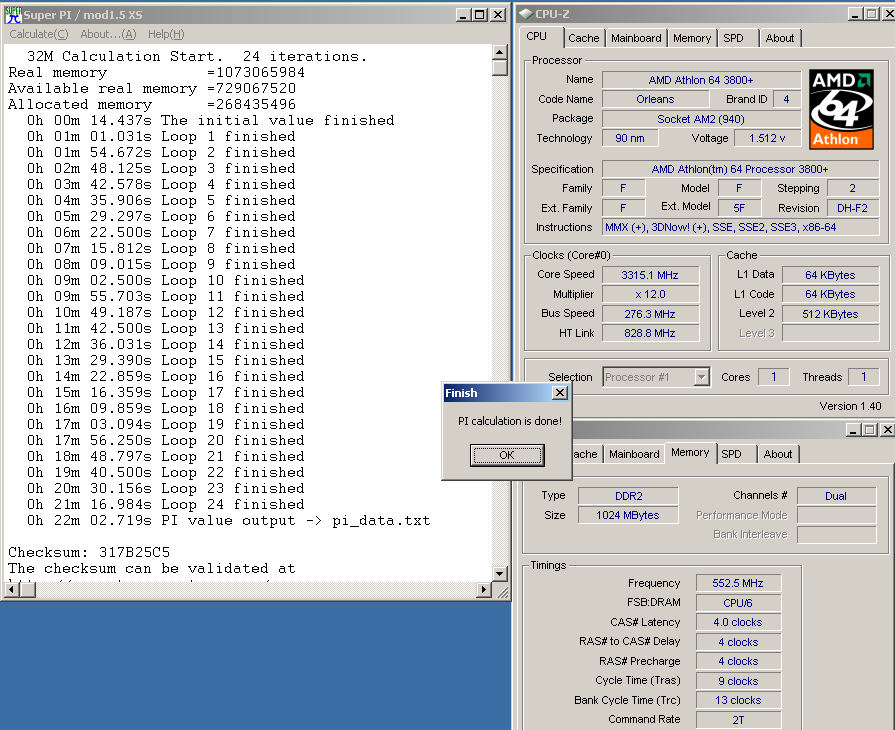Close the lower CPU-Z window
The image size is (895, 730).
[888, 430]
